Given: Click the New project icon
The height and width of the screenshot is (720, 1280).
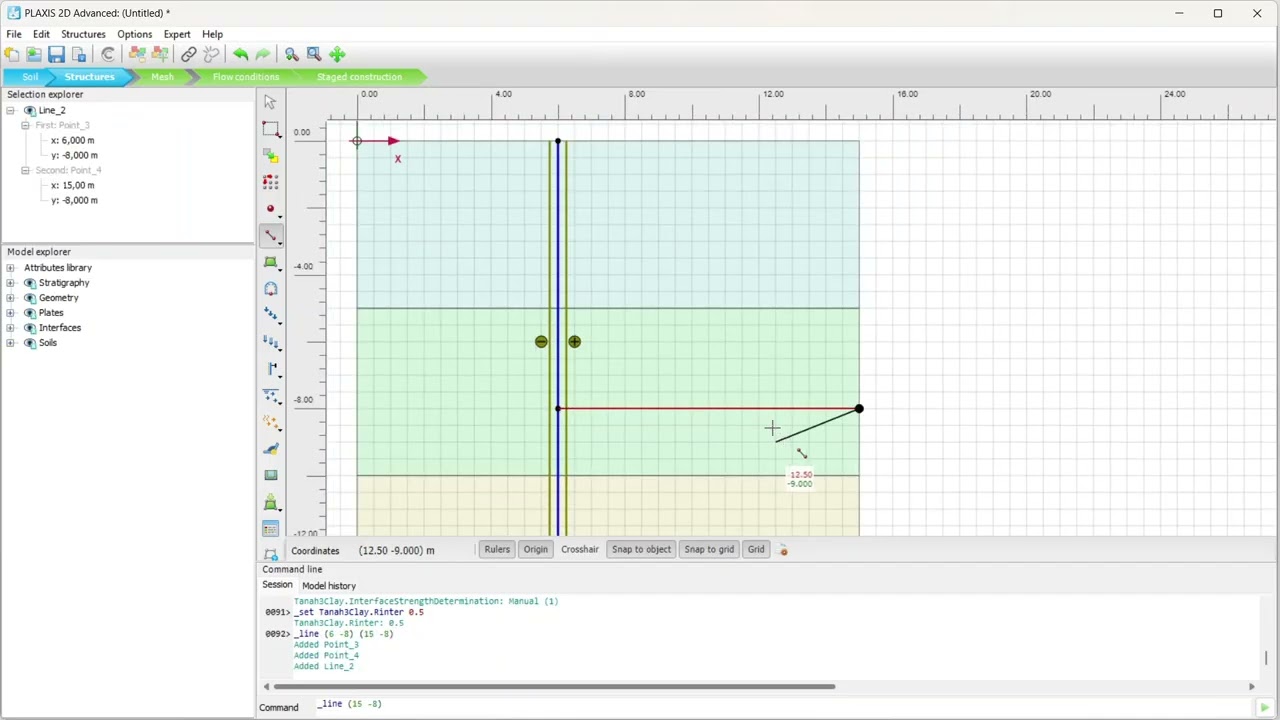Looking at the screenshot, I should (12, 54).
